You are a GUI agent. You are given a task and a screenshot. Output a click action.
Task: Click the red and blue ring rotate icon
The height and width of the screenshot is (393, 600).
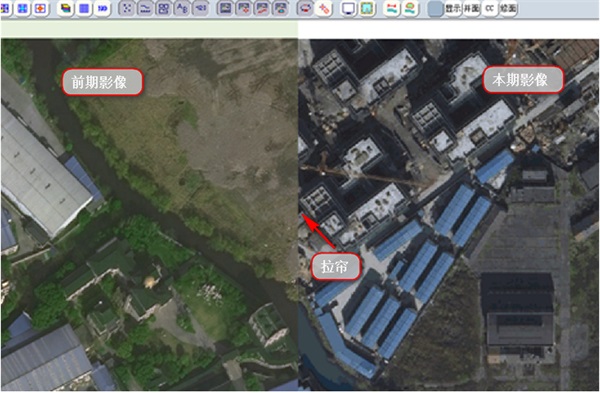pos(306,8)
